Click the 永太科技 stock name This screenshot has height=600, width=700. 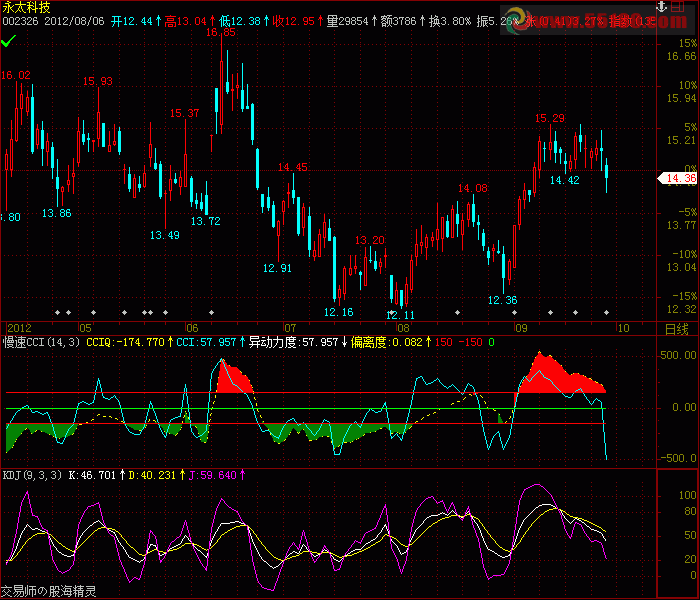[x=26, y=7]
